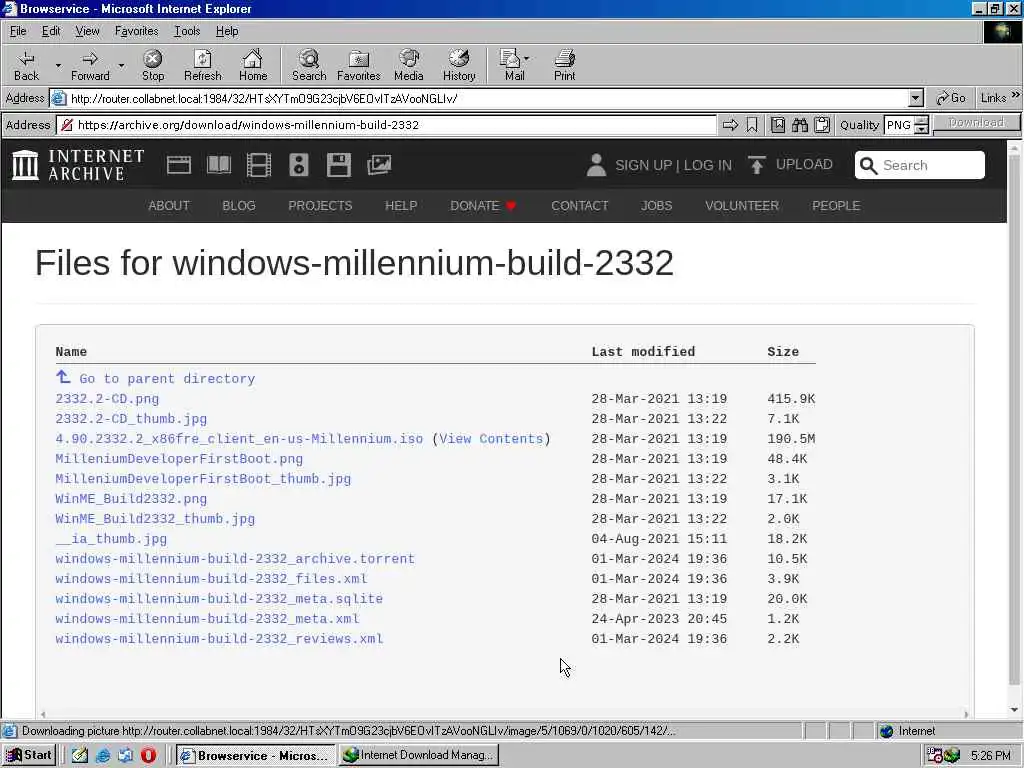1024x768 pixels.
Task: Click the binoculars find icon
Action: point(800,125)
